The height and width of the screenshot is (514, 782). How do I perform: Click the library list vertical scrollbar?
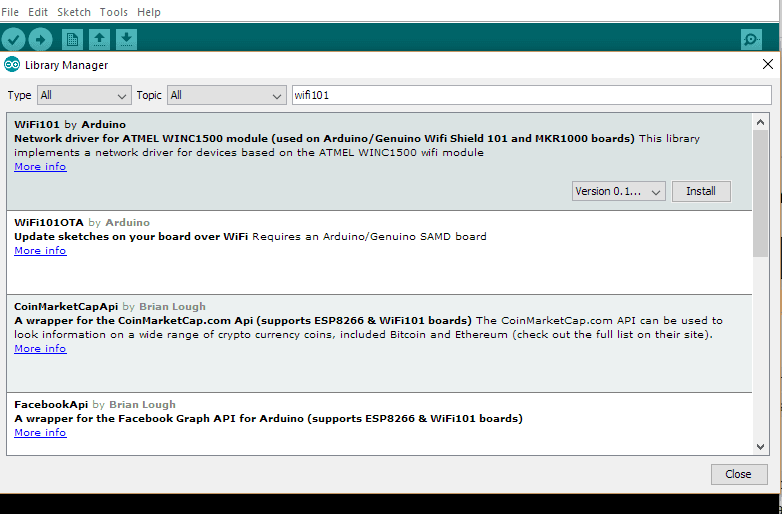[760, 190]
